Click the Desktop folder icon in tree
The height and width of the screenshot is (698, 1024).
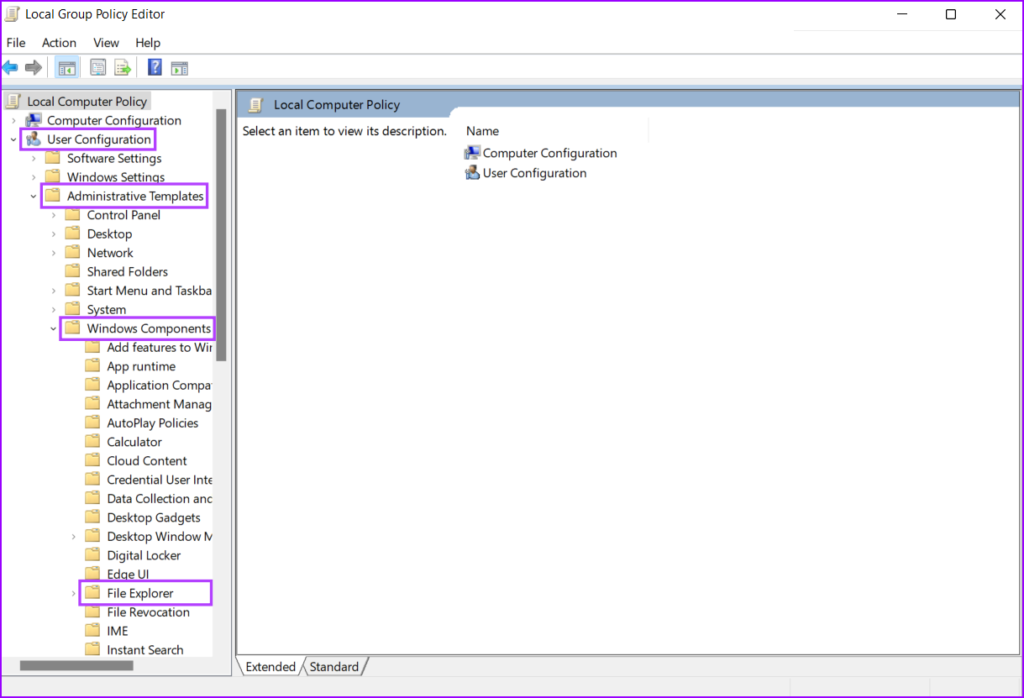pos(72,234)
